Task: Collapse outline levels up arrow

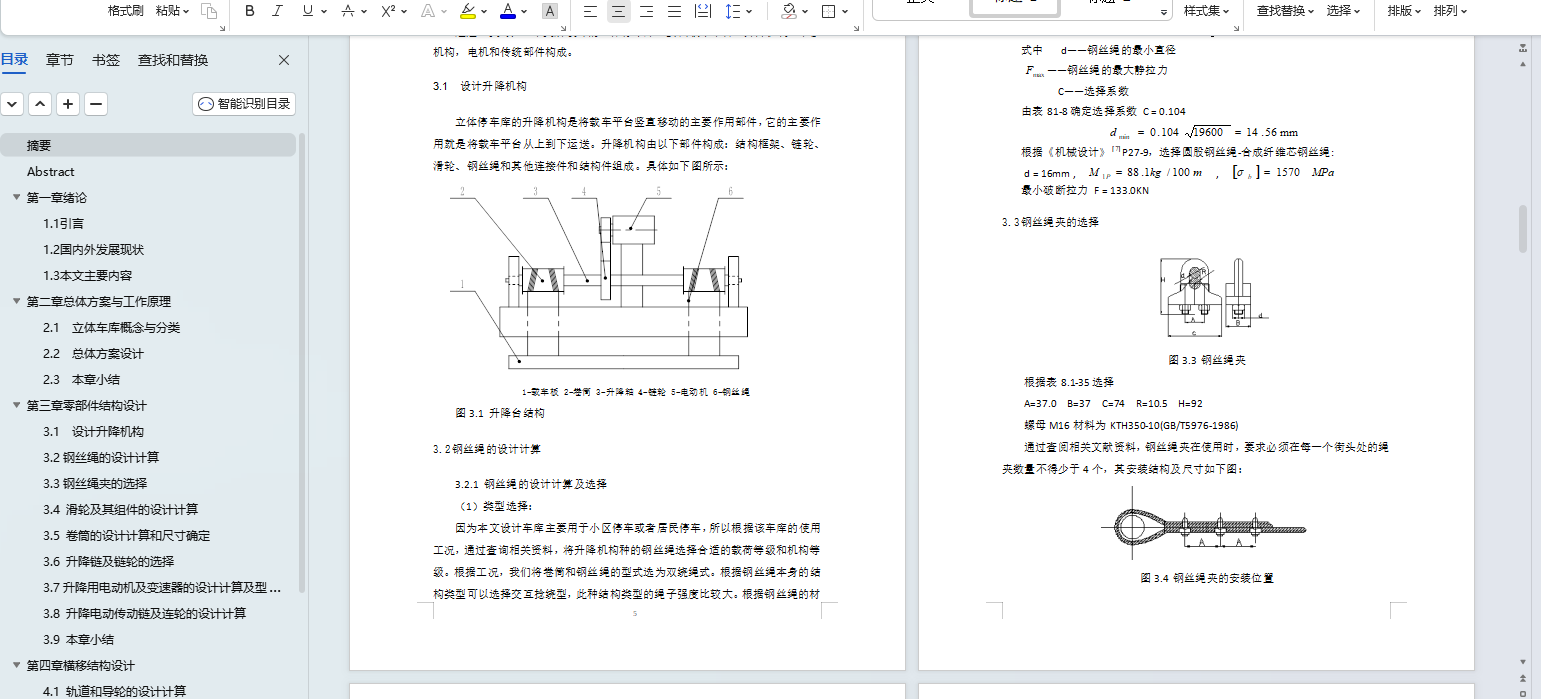Action: click(x=40, y=104)
